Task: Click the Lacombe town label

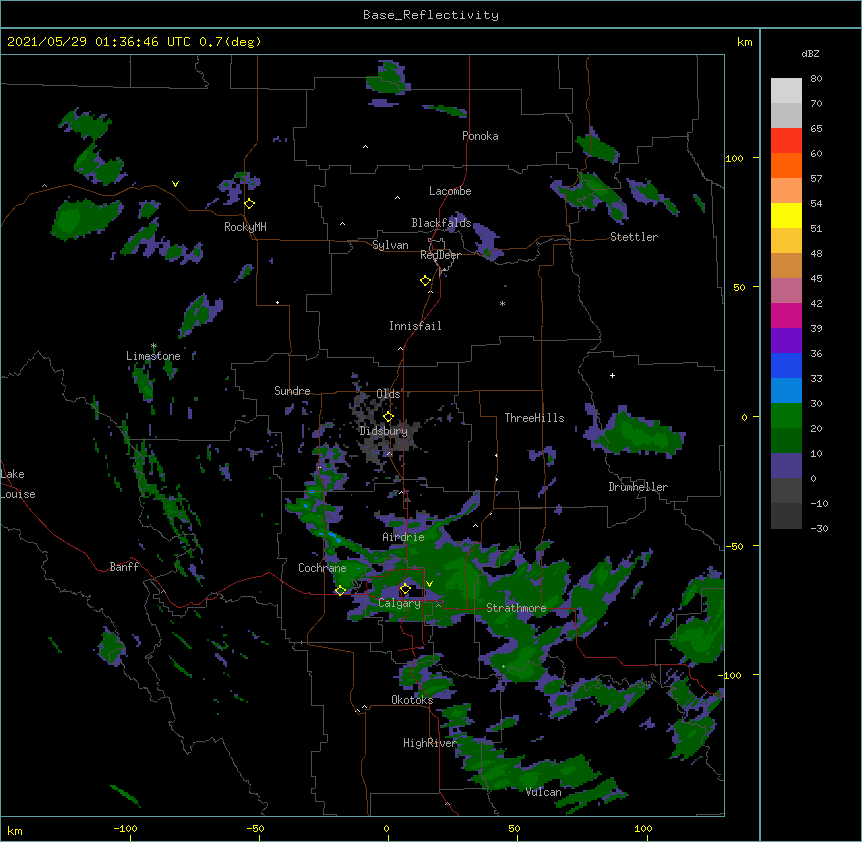Action: 450,191
